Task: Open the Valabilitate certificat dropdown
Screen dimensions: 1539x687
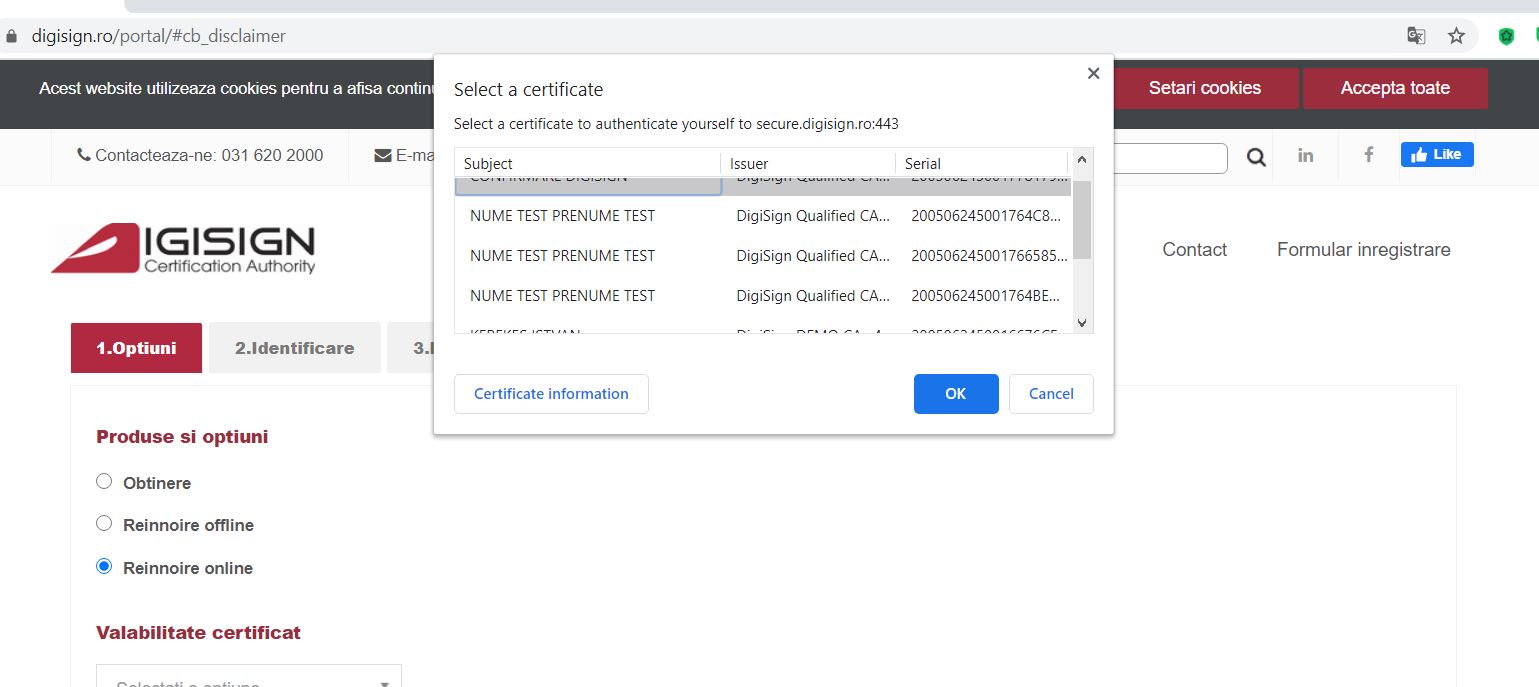Action: [x=249, y=677]
